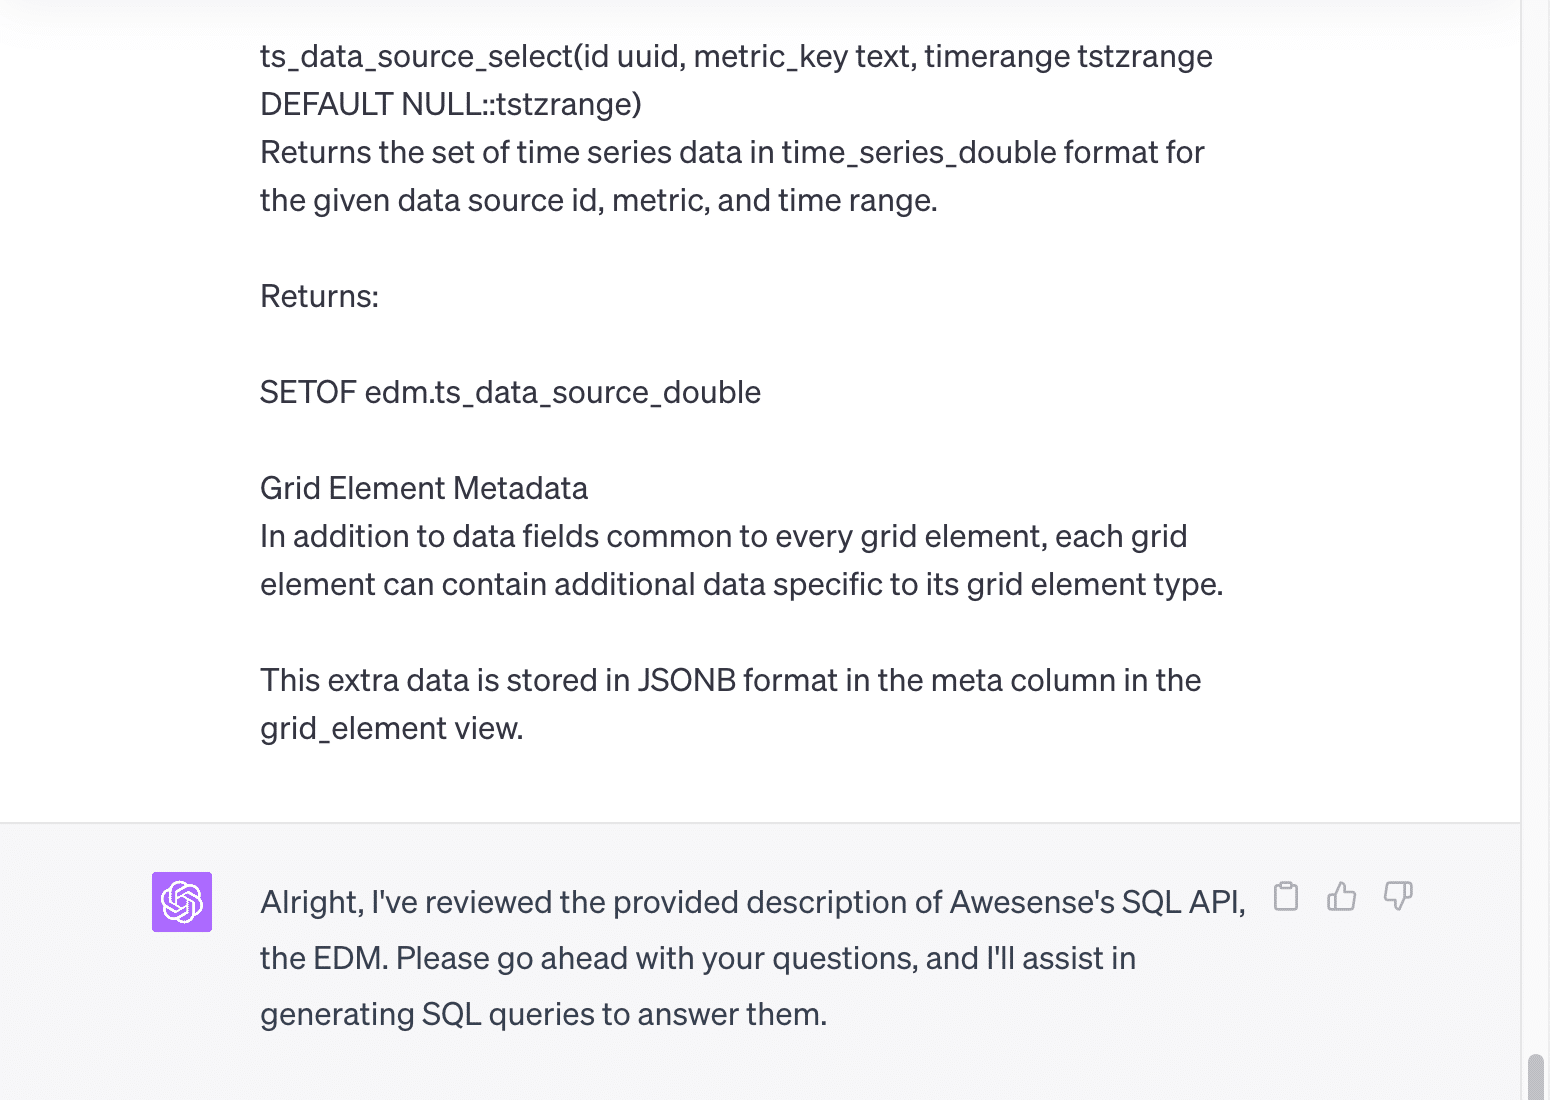Click the 'Grid Element Metadata' heading text

coord(424,488)
